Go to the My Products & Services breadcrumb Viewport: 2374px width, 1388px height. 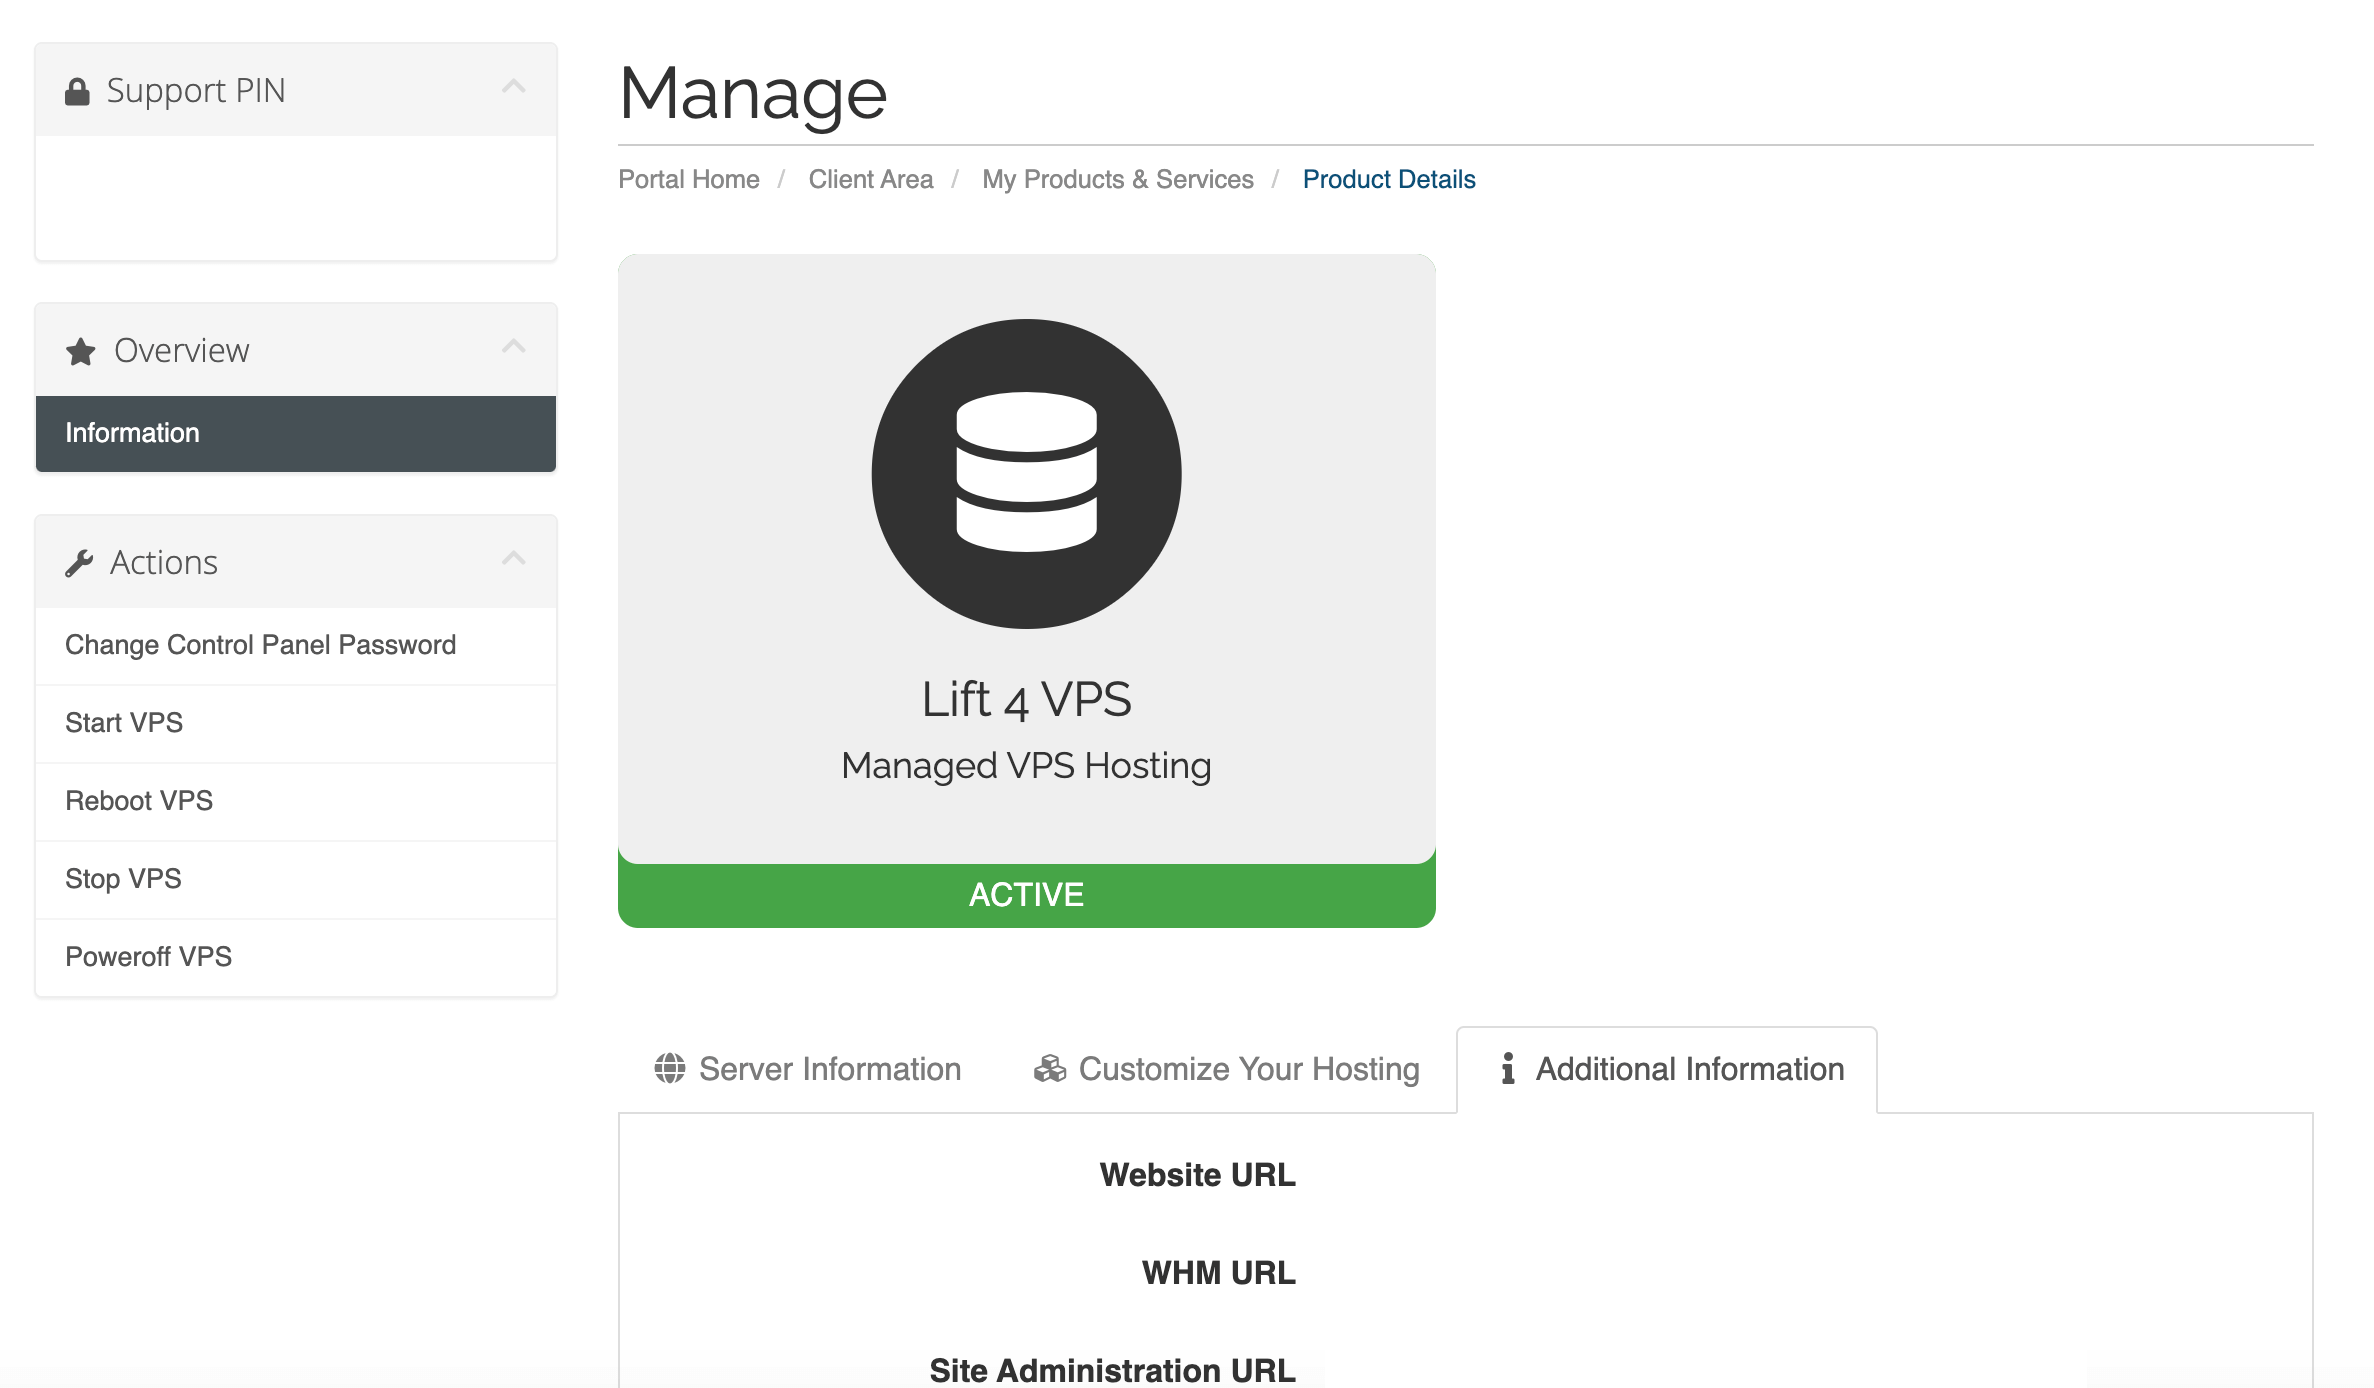pos(1117,179)
